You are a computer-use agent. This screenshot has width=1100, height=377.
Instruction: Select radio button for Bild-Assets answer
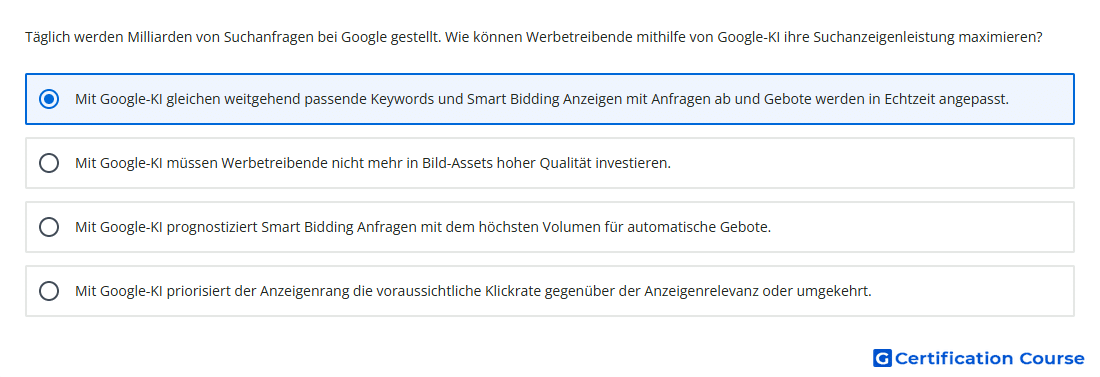click(x=49, y=163)
